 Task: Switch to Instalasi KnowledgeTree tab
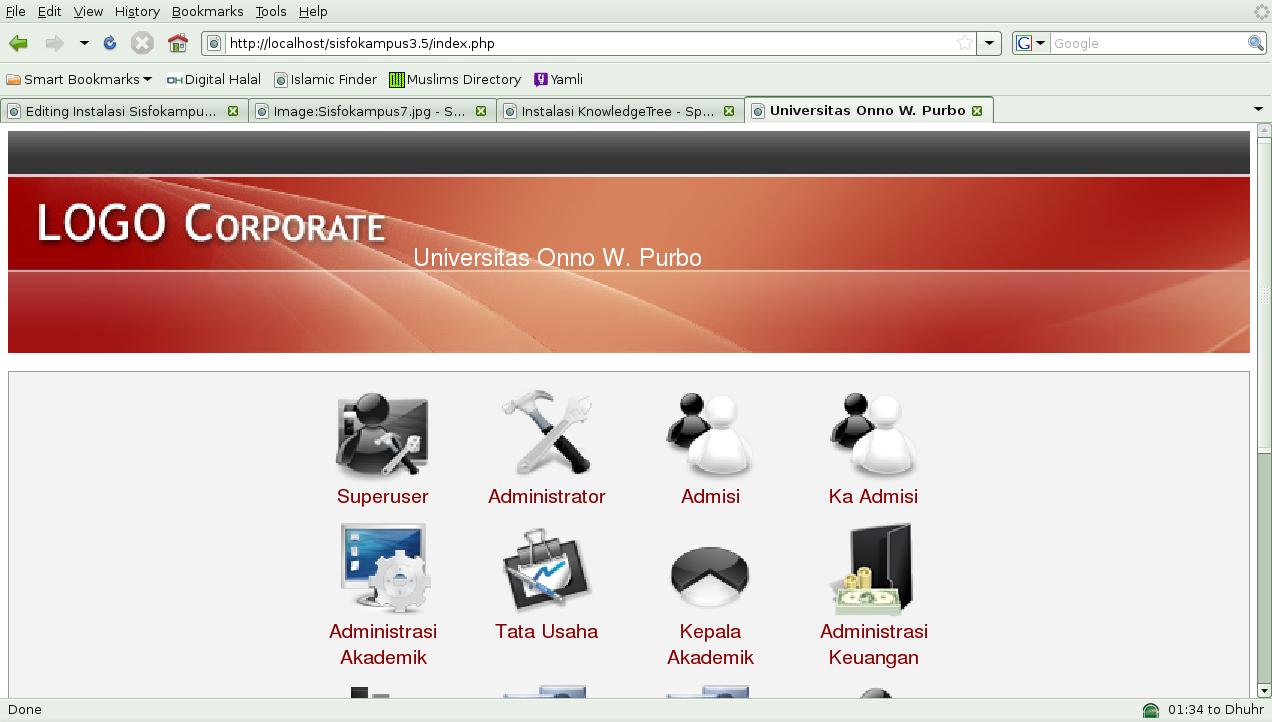click(x=618, y=111)
